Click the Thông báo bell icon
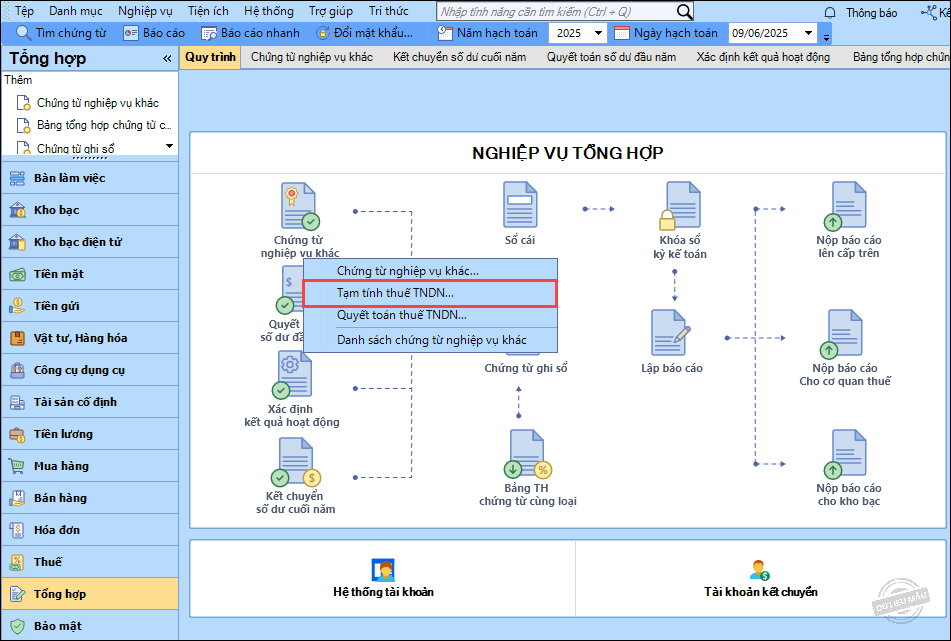The image size is (951, 641). tap(830, 12)
